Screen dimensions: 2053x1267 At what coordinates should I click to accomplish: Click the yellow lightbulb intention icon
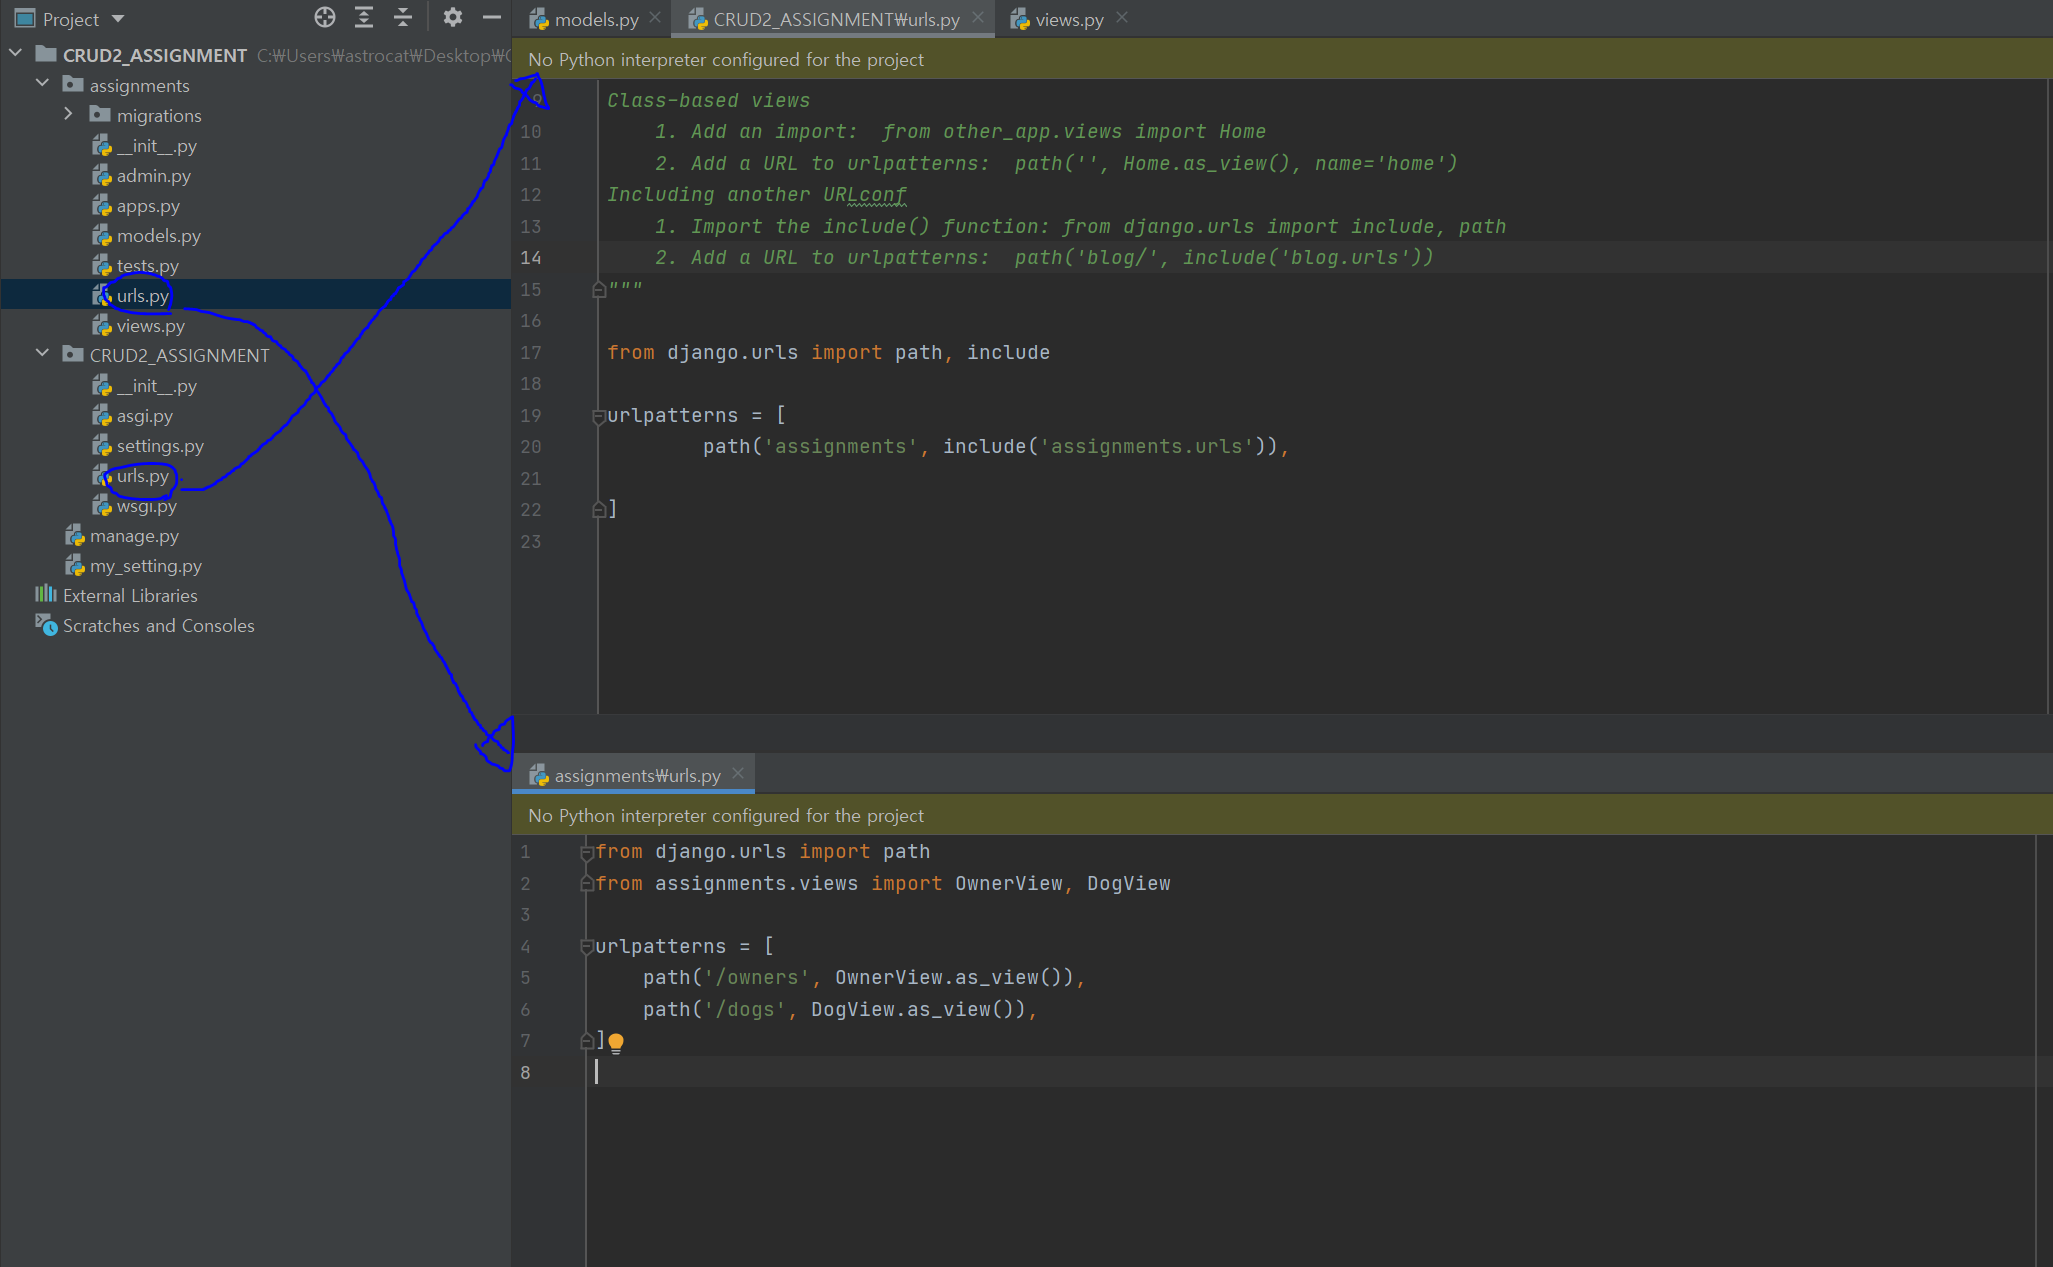616,1042
